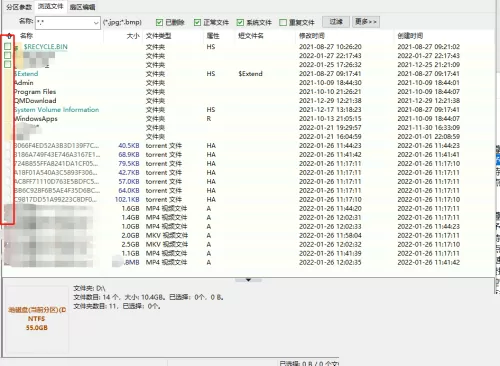This screenshot has height=366, width=500.
Task: Click the NTFS 55.0GB disk thumbnail
Action: click(37, 319)
